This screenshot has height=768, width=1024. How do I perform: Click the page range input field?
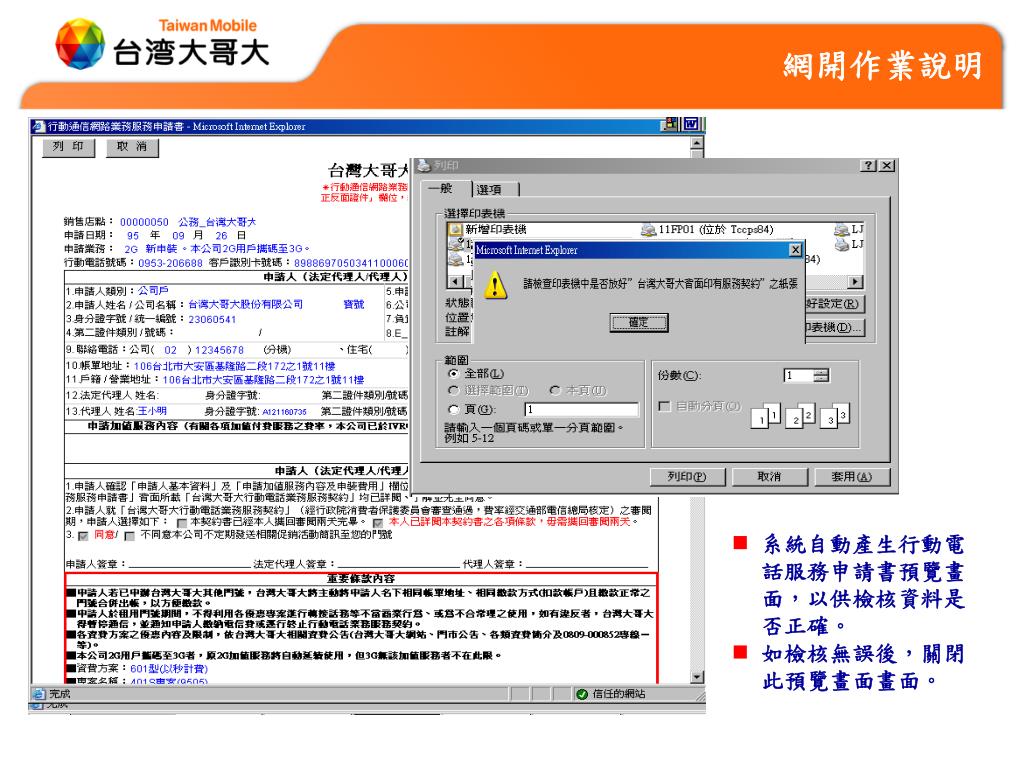tap(581, 409)
